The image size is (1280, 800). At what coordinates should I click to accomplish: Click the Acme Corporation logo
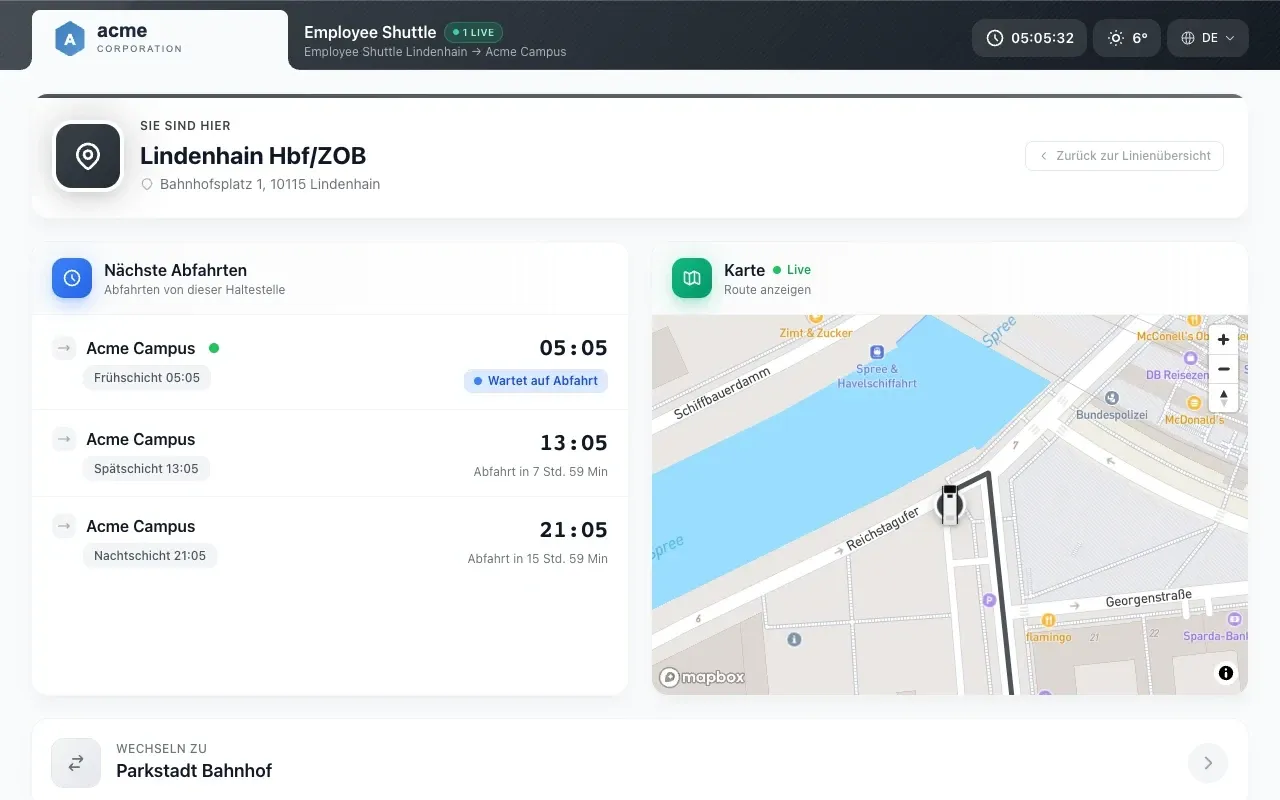(119, 39)
